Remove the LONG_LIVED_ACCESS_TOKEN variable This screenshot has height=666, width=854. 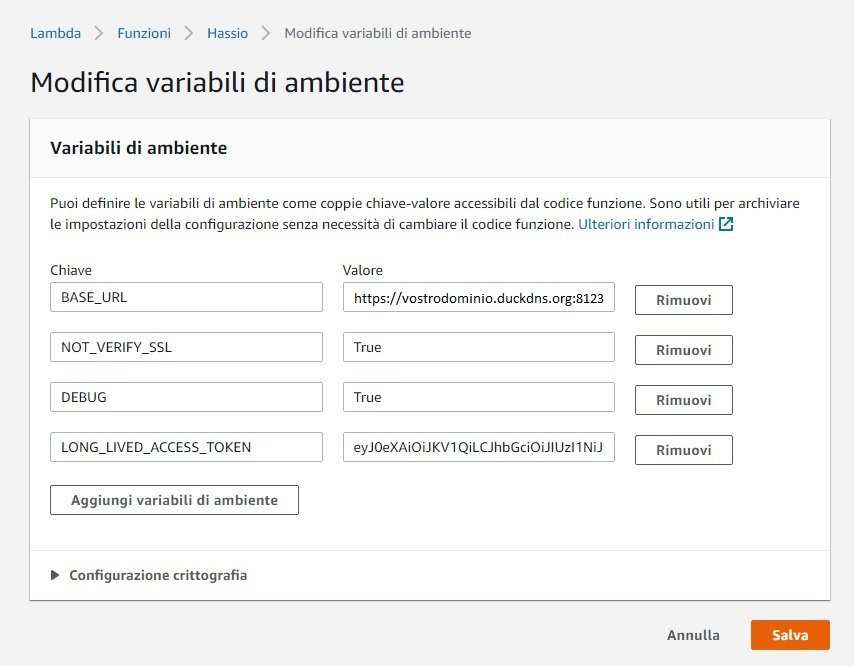tap(683, 449)
